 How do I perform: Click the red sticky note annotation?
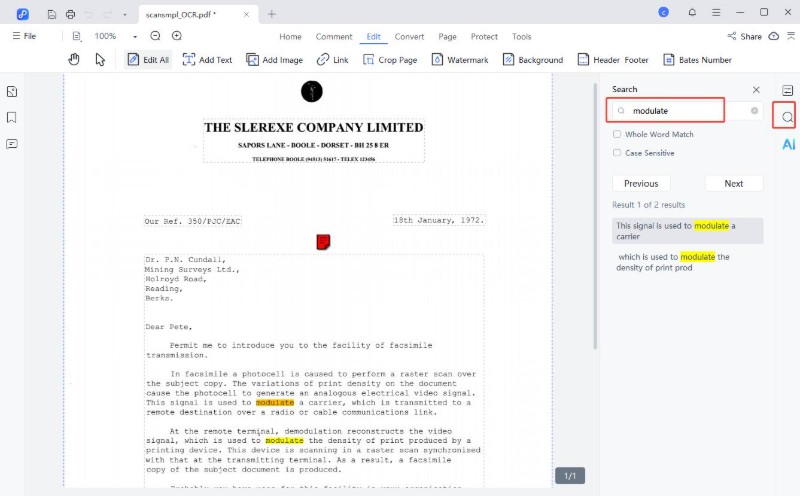point(323,242)
